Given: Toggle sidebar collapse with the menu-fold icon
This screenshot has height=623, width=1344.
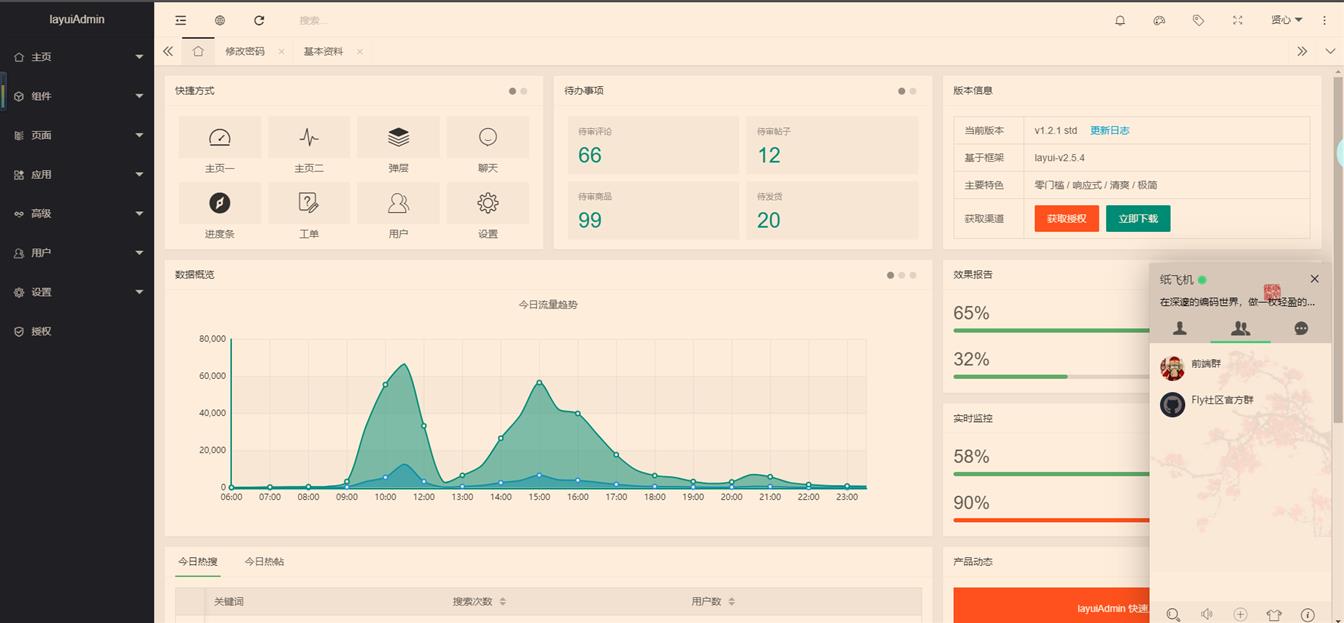Looking at the screenshot, I should 180,20.
